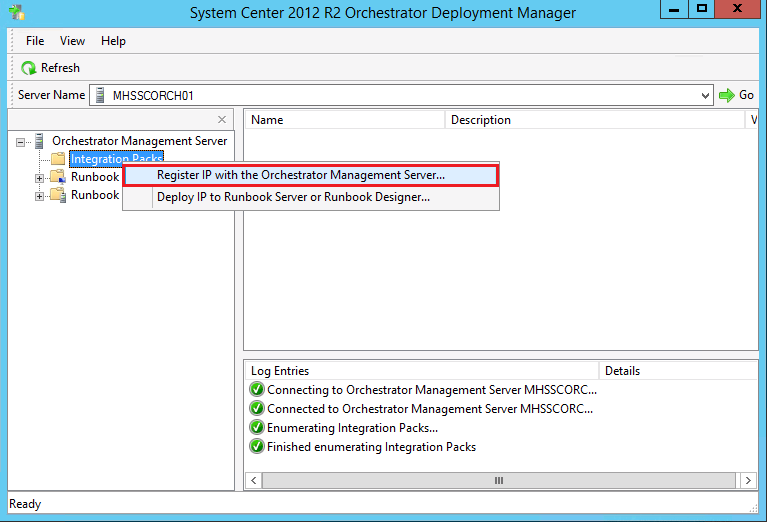The image size is (767, 522).
Task: Click the Details column header
Action: (x=678, y=371)
